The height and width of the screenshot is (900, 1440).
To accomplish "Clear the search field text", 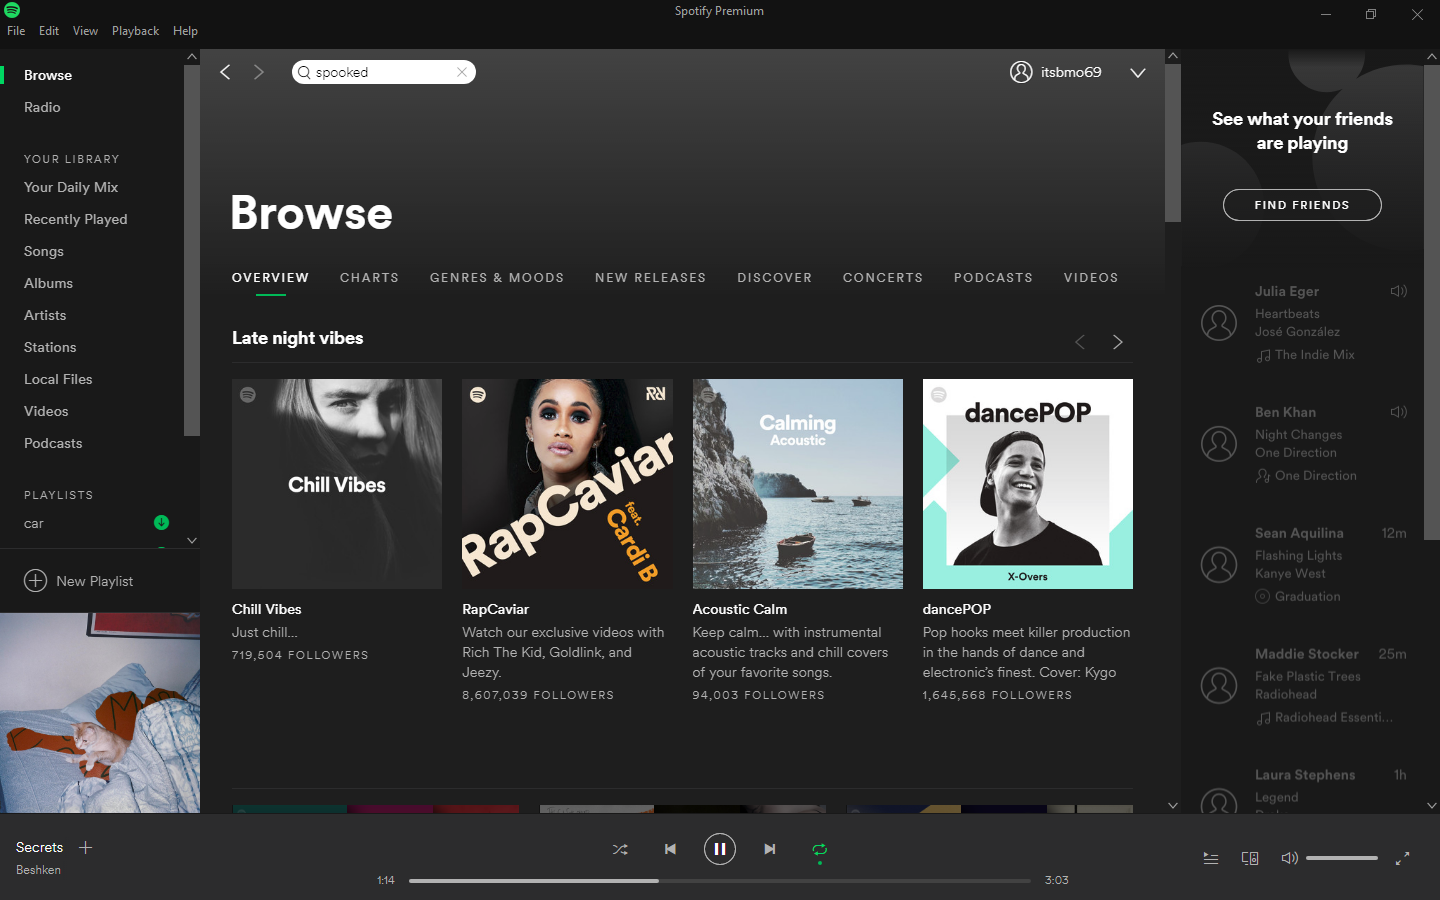I will pyautogui.click(x=461, y=72).
